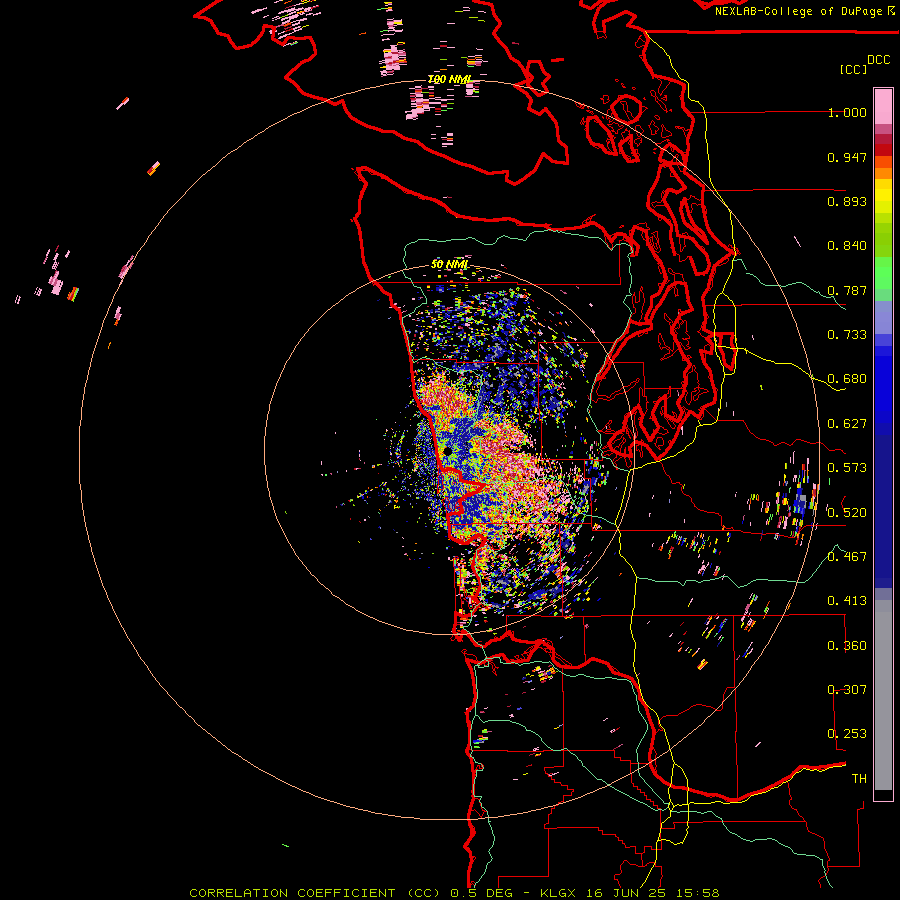Select the 0.360 scale value
This screenshot has width=900, height=900.
pyautogui.click(x=847, y=646)
